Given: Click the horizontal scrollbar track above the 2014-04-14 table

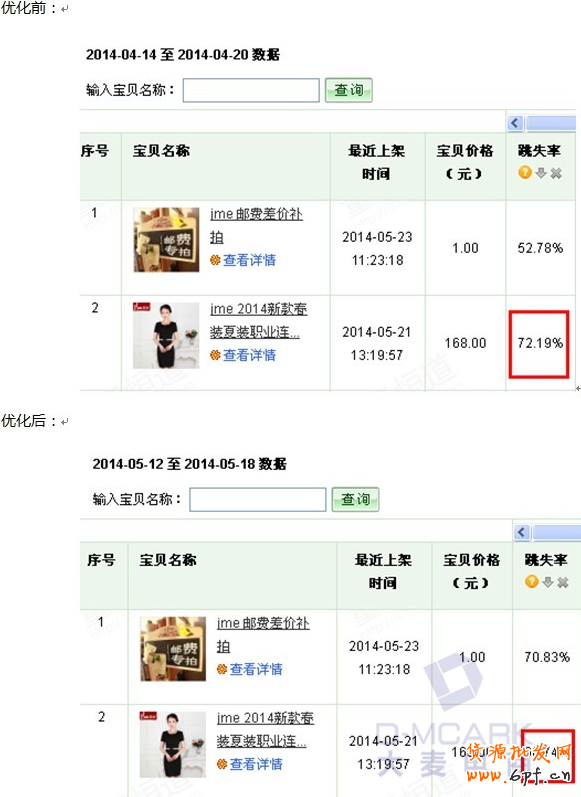Looking at the screenshot, I should (551, 123).
